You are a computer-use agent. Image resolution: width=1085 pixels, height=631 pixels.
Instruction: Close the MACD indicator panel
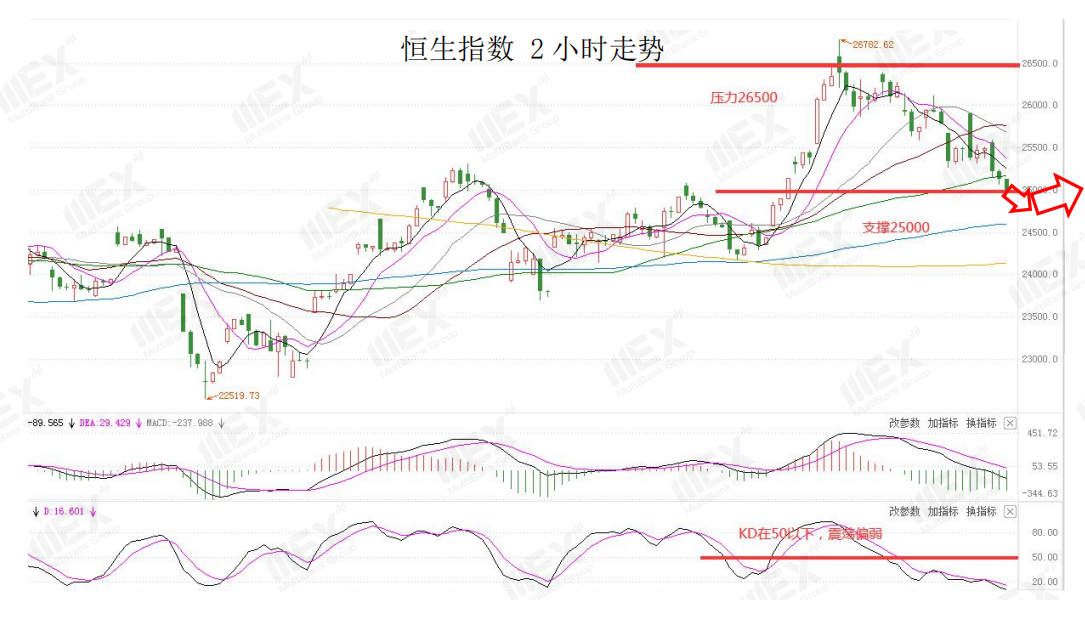point(1010,423)
